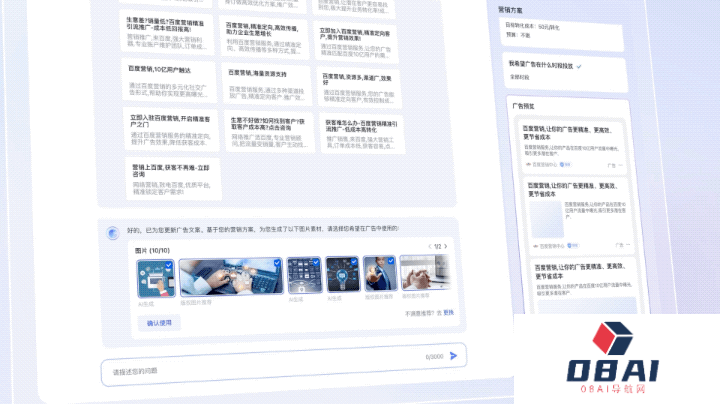
Task: Select ad copy card 百度营销,精准定向,高效传播
Action: [x=264, y=38]
